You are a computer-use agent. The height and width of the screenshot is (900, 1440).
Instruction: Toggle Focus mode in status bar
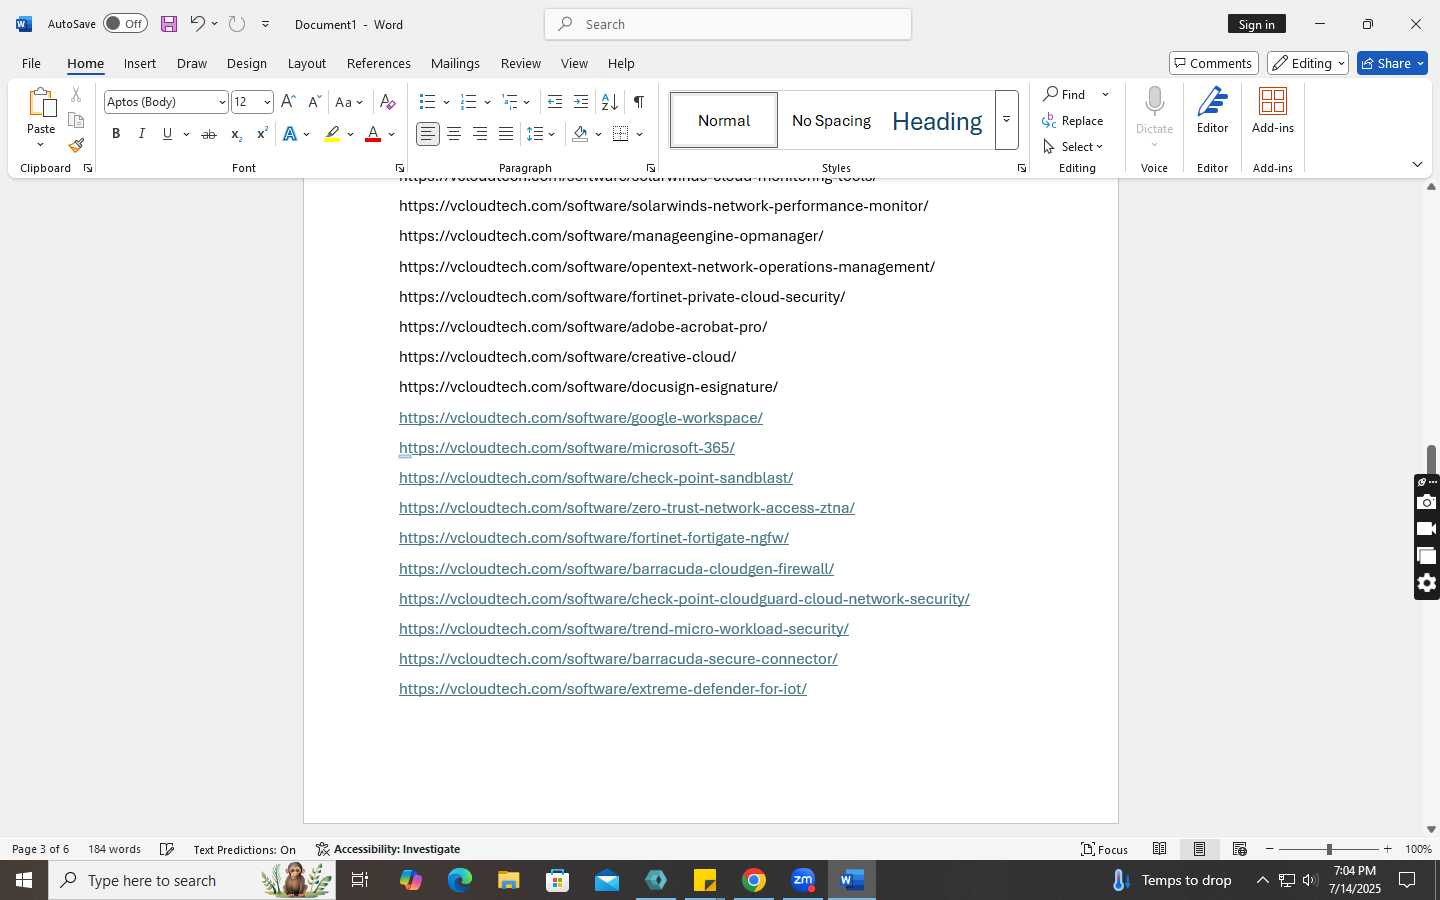[x=1104, y=849]
